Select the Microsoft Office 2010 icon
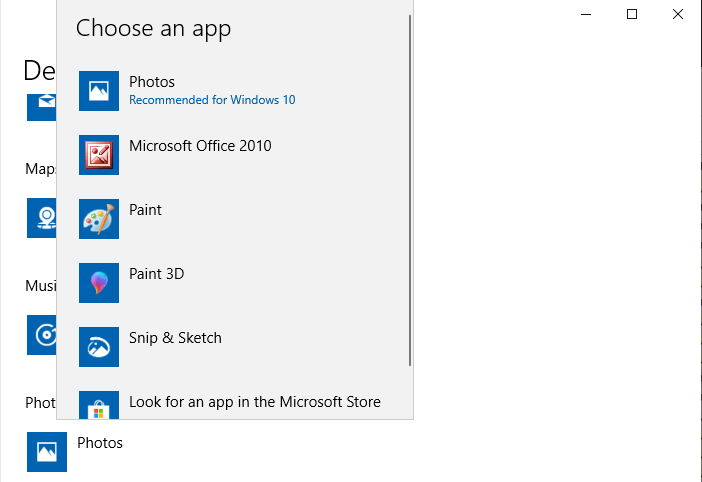702x482 pixels. (x=99, y=155)
